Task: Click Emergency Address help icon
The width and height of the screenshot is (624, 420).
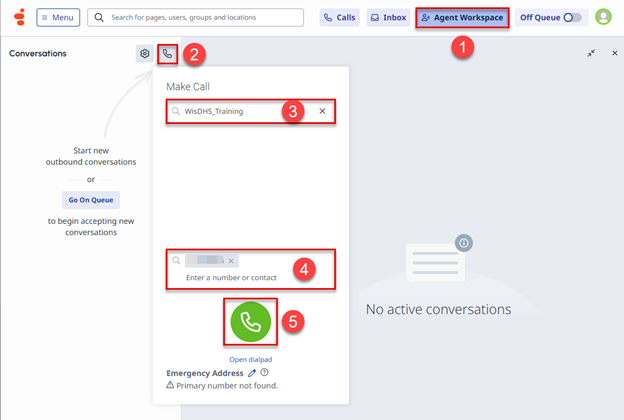Action: click(x=264, y=373)
